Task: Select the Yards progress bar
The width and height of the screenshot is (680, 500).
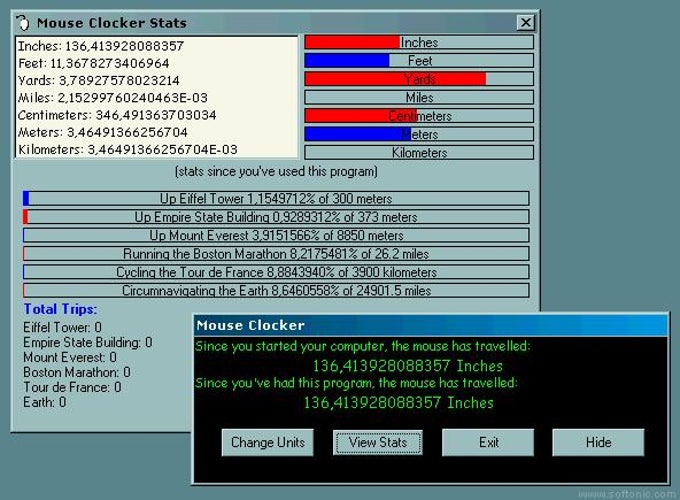Action: point(419,79)
